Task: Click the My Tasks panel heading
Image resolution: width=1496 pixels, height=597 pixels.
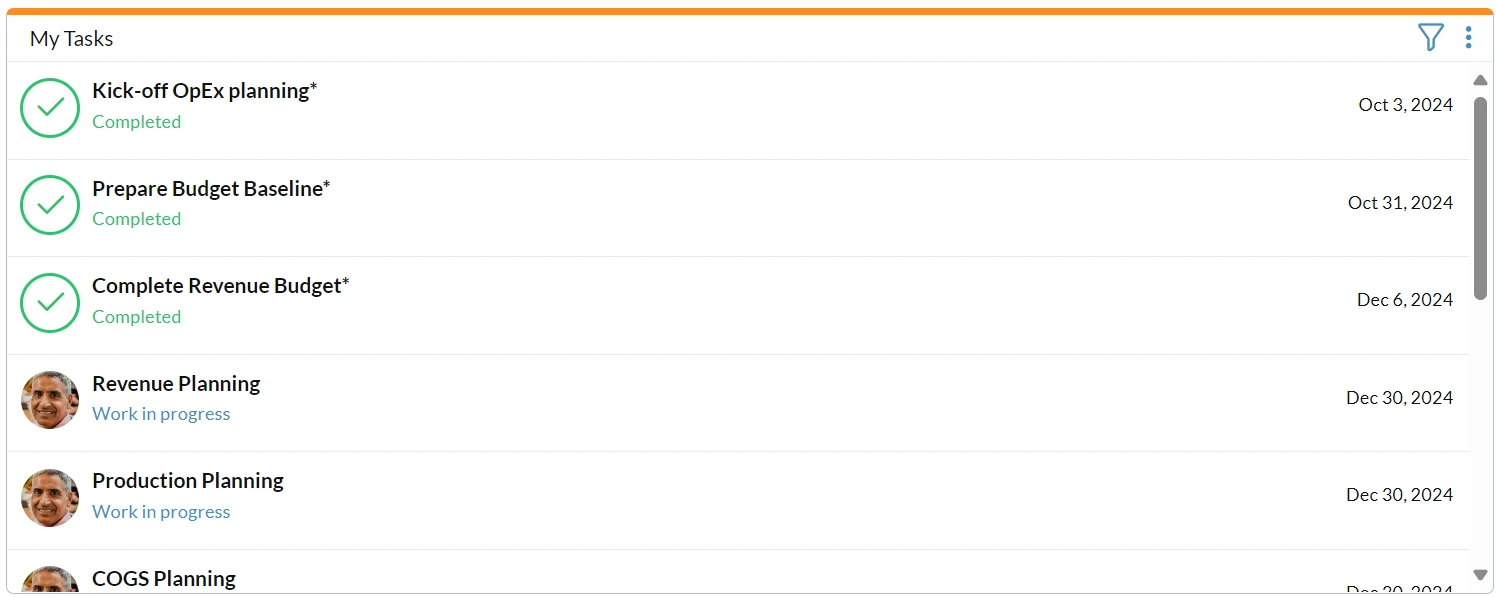Action: [x=71, y=39]
